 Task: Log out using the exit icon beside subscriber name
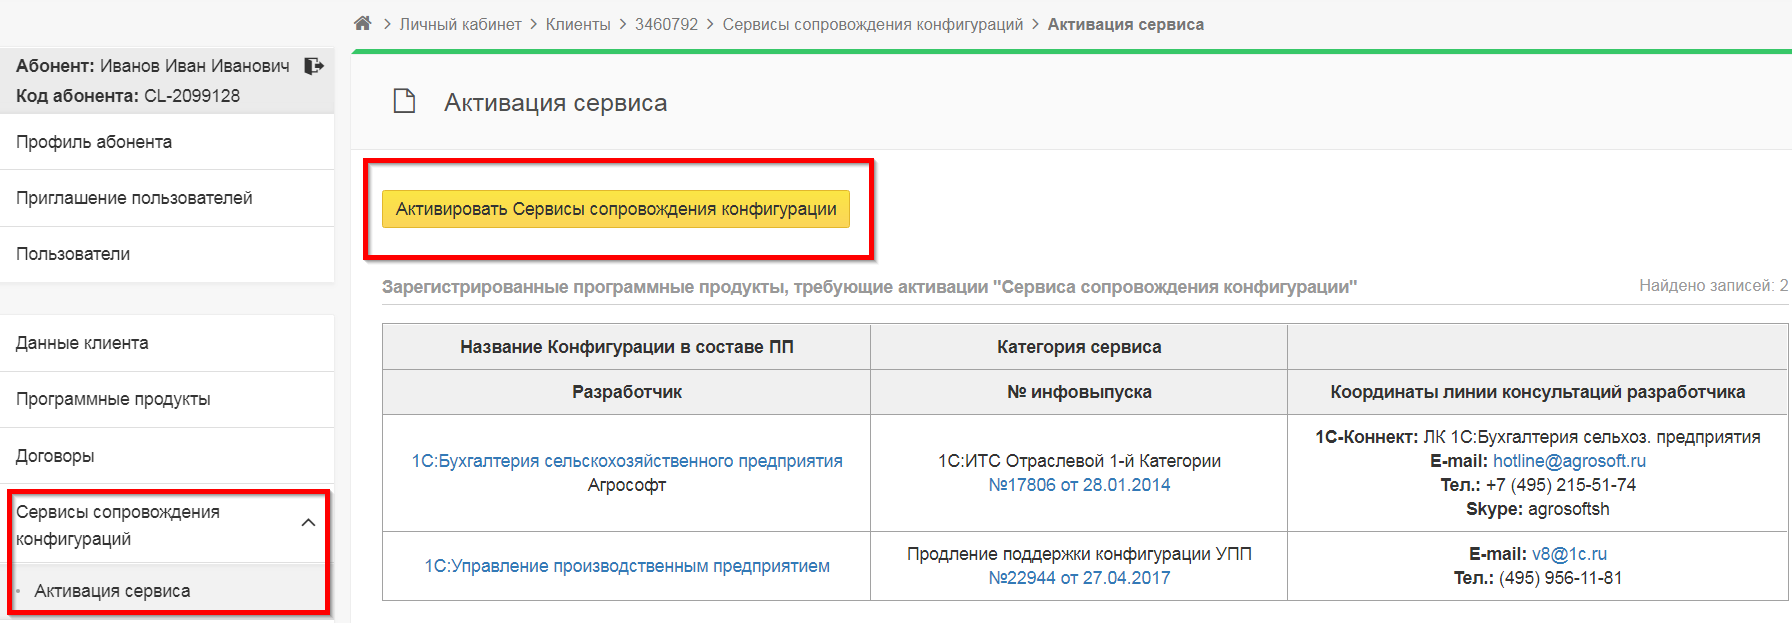[x=314, y=66]
